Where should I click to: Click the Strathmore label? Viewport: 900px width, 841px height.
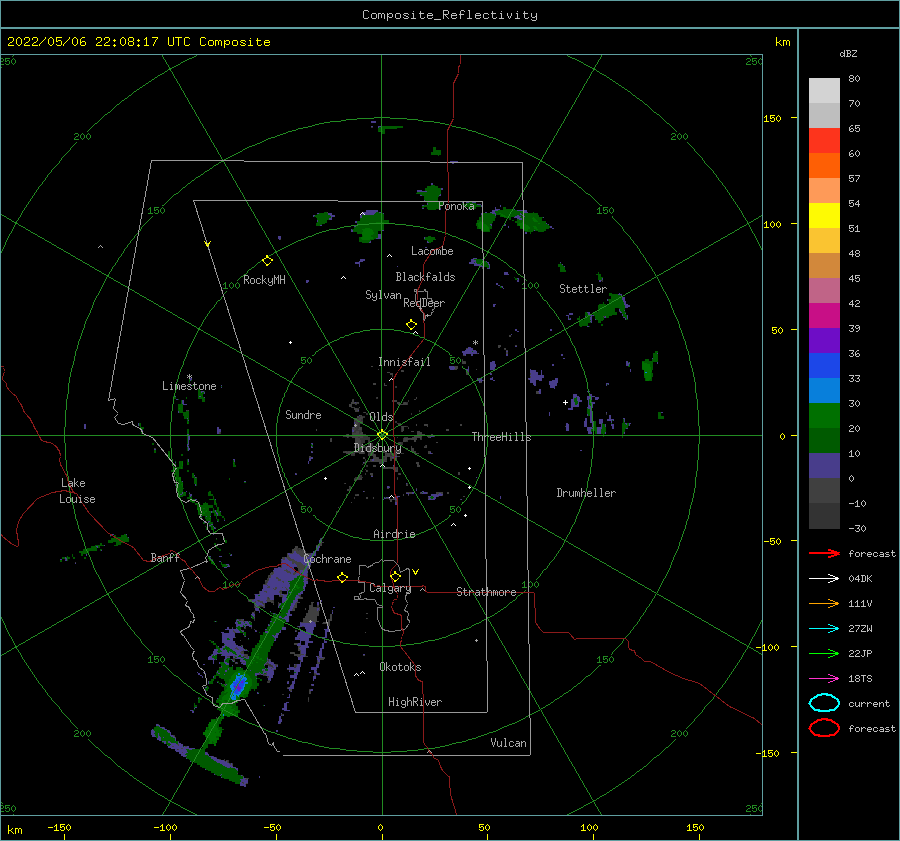pyautogui.click(x=486, y=592)
